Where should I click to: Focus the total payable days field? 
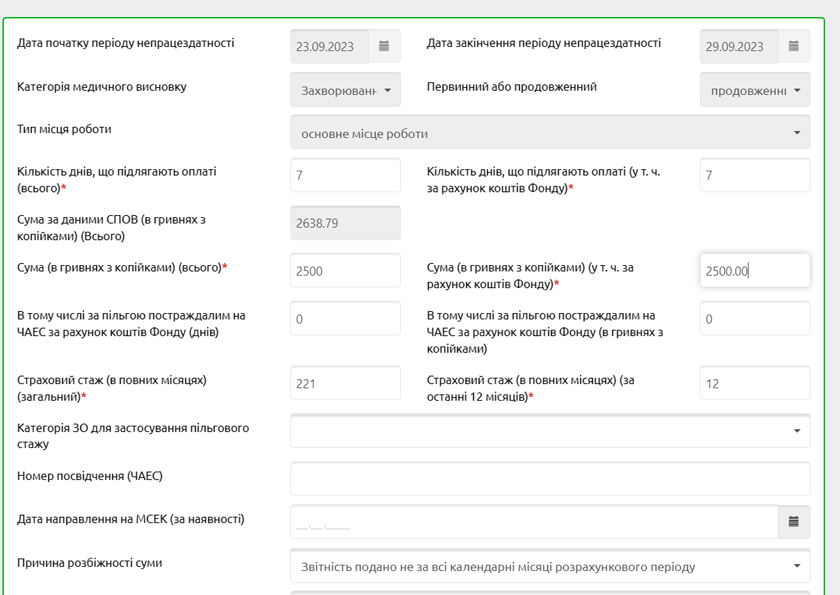[345, 175]
